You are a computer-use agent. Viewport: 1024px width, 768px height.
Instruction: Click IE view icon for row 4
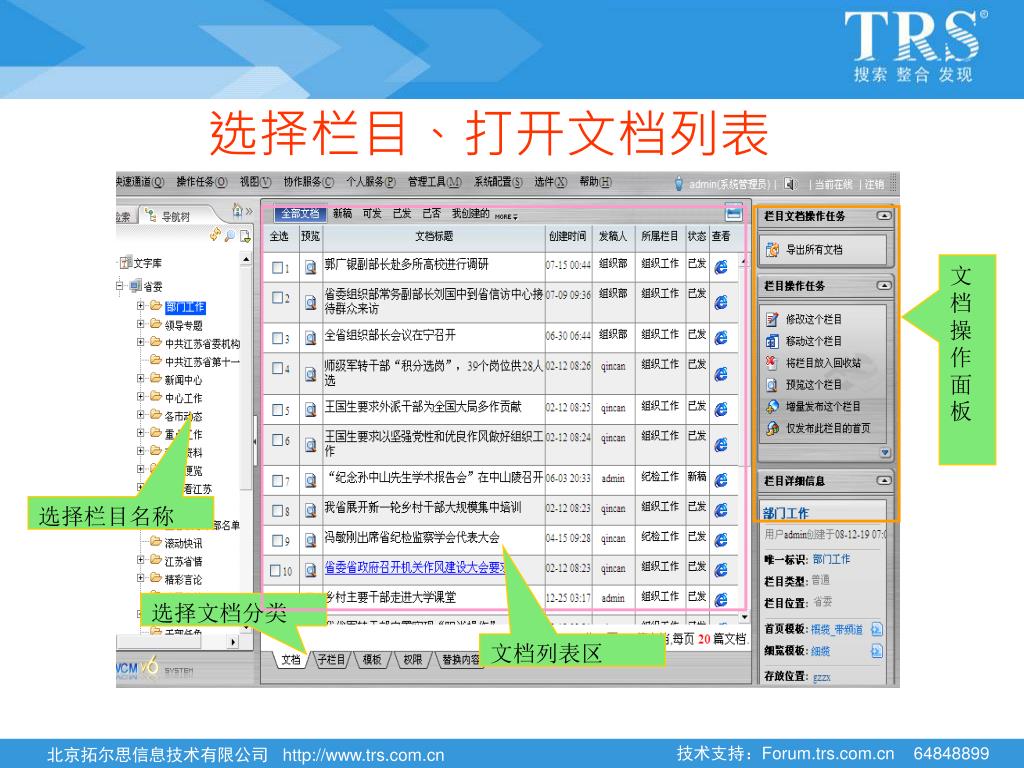(x=721, y=374)
